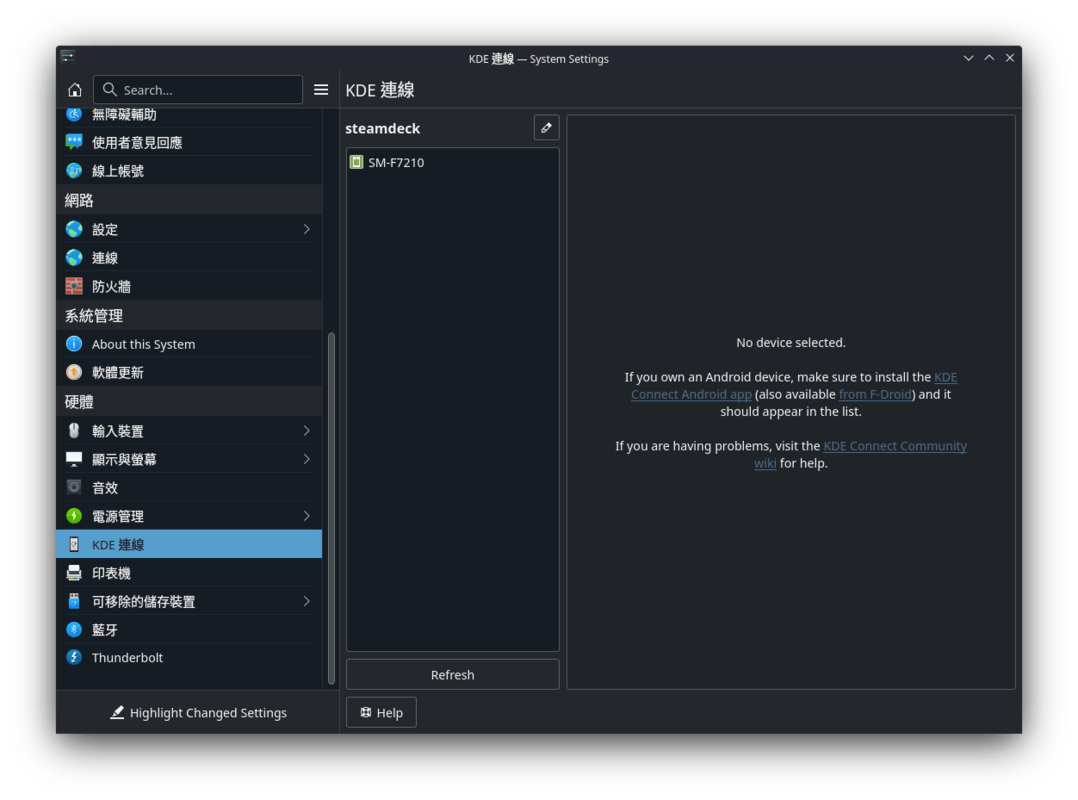Click the green phone icon next to SM-F7210
Viewport: 1078px width, 800px height.
356,162
